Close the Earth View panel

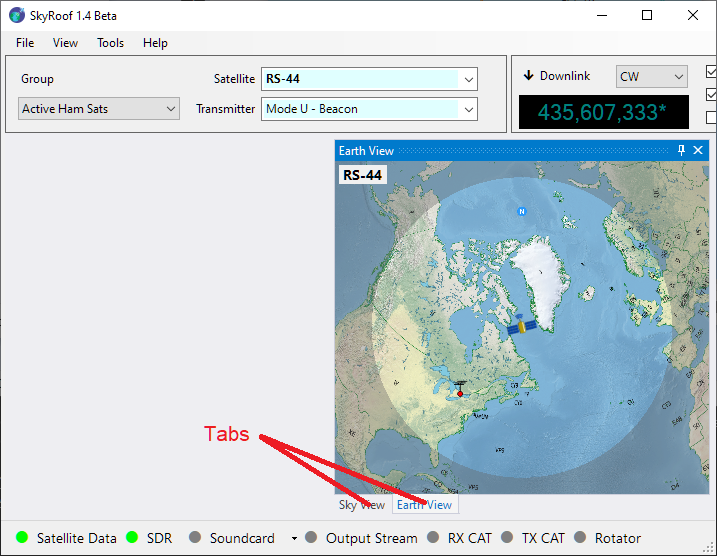(x=698, y=150)
